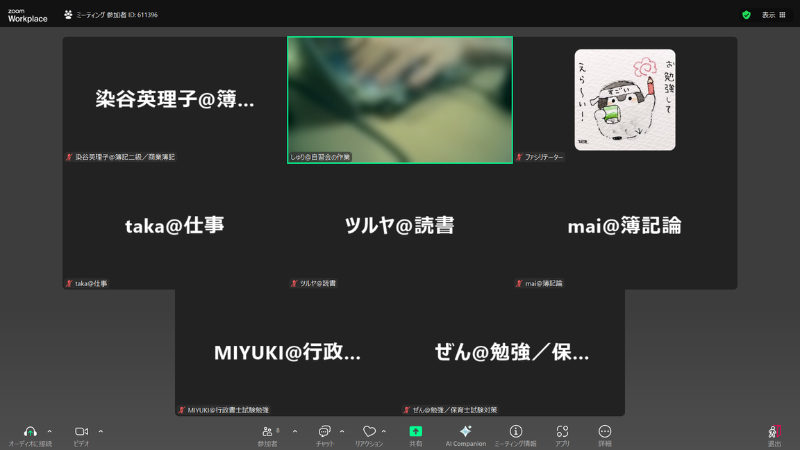
Task: Click muted mic icon for ファシリテーター
Action: pos(519,157)
